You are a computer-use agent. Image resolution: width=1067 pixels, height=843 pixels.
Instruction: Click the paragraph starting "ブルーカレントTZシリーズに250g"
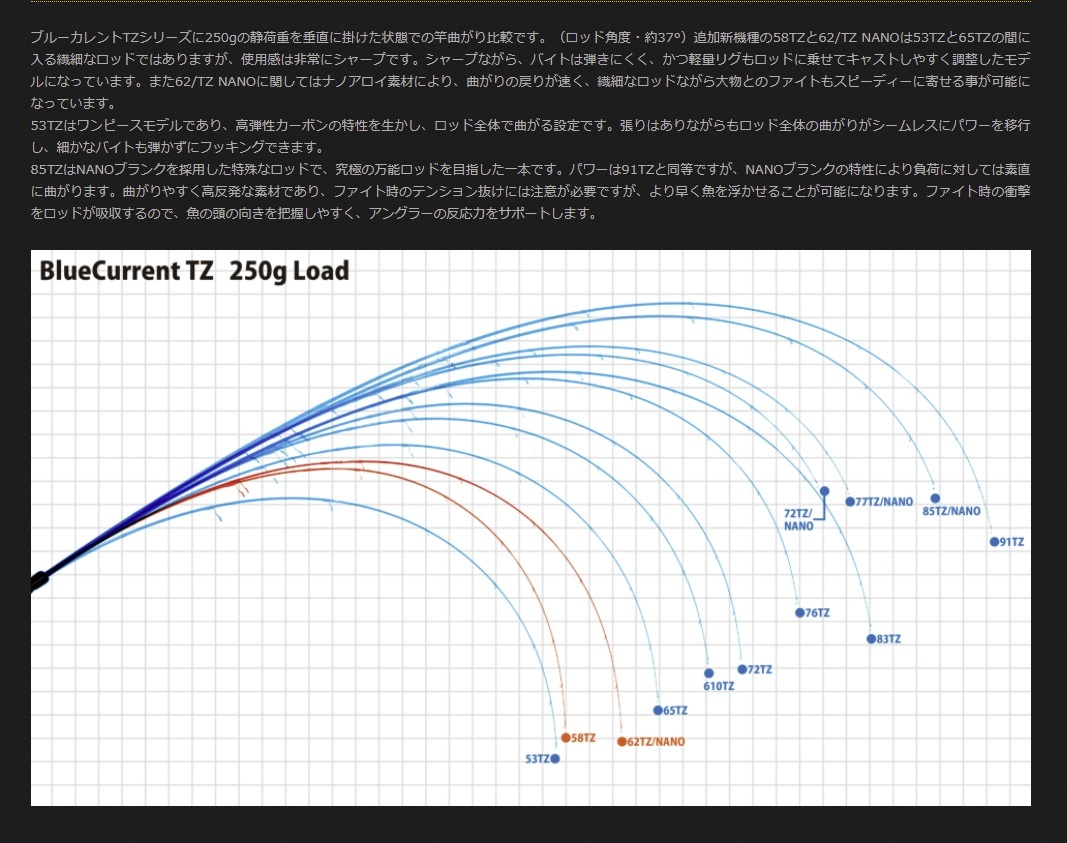point(530,70)
